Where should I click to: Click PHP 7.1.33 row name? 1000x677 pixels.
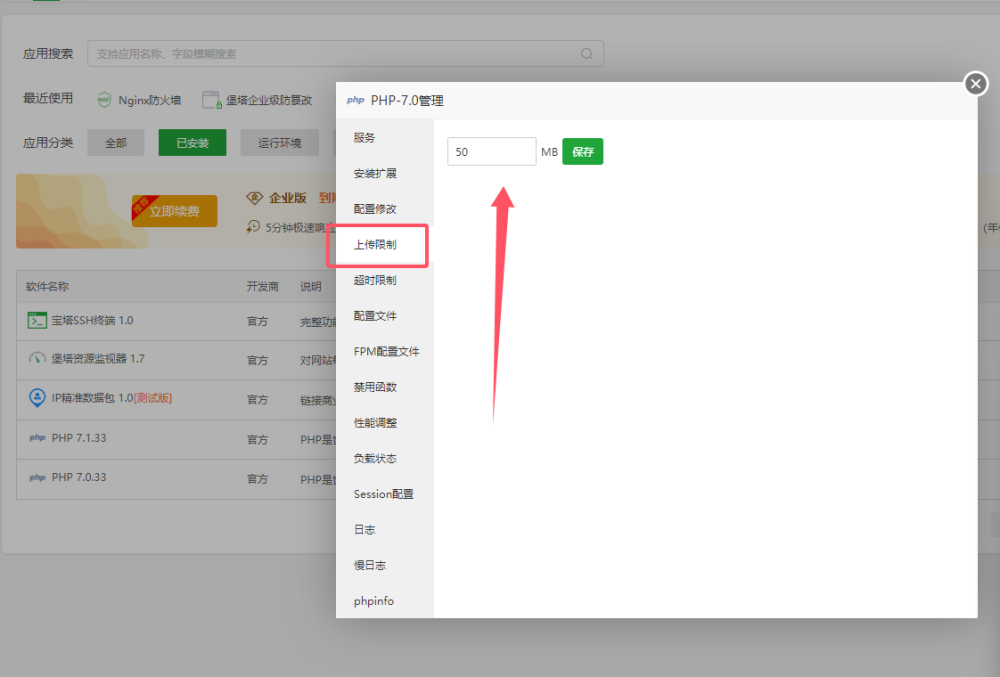point(79,438)
